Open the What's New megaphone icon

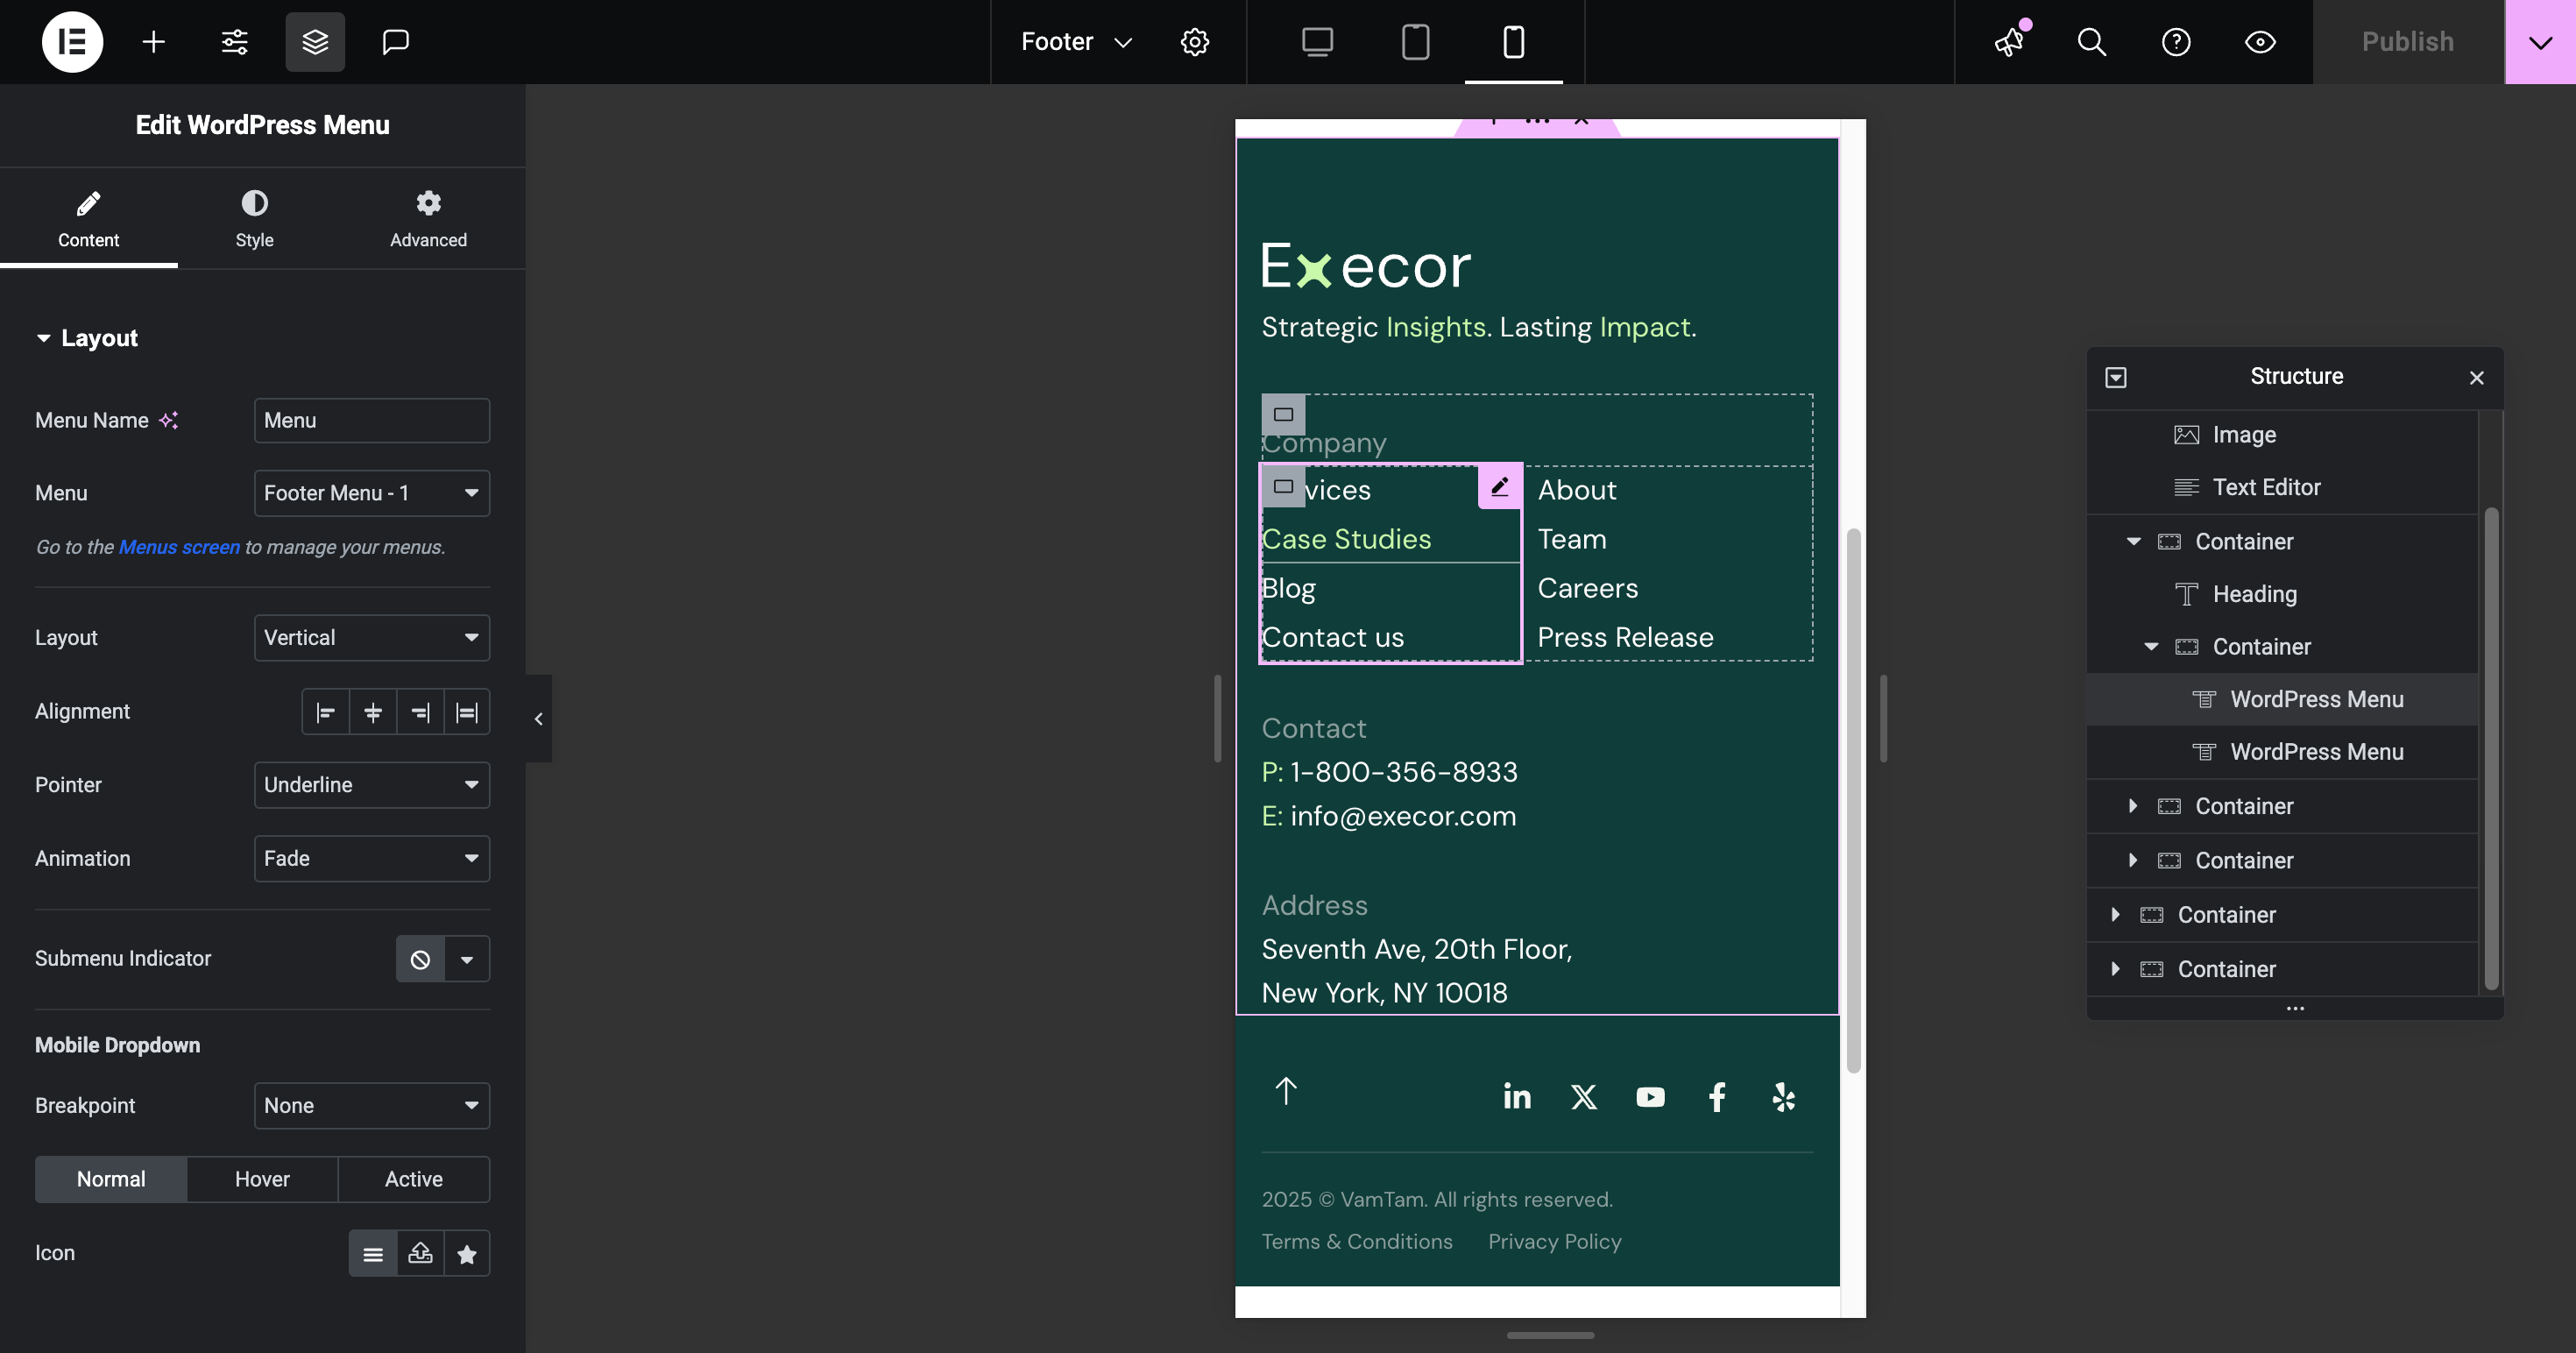click(2009, 42)
